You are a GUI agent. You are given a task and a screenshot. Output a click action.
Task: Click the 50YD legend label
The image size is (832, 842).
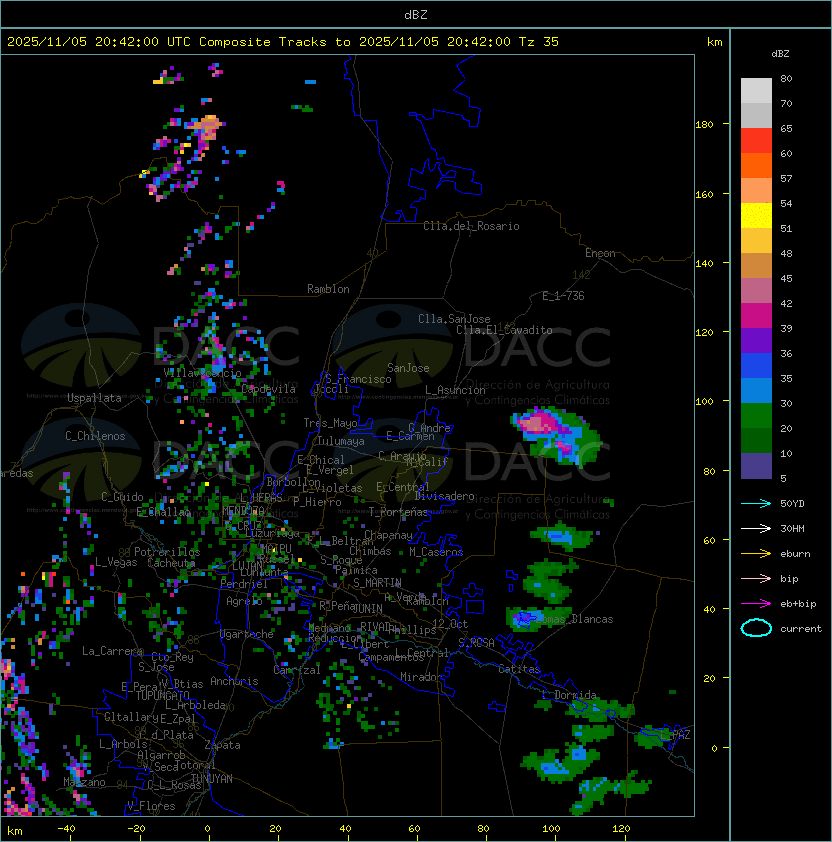(x=792, y=504)
